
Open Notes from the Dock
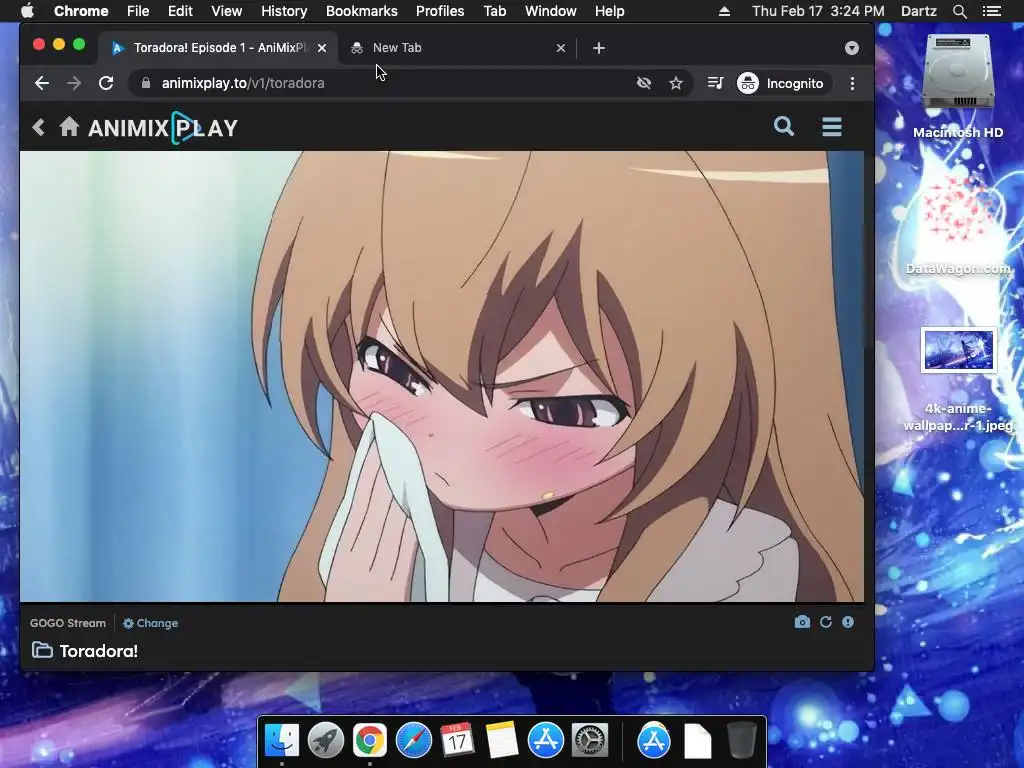coord(502,741)
